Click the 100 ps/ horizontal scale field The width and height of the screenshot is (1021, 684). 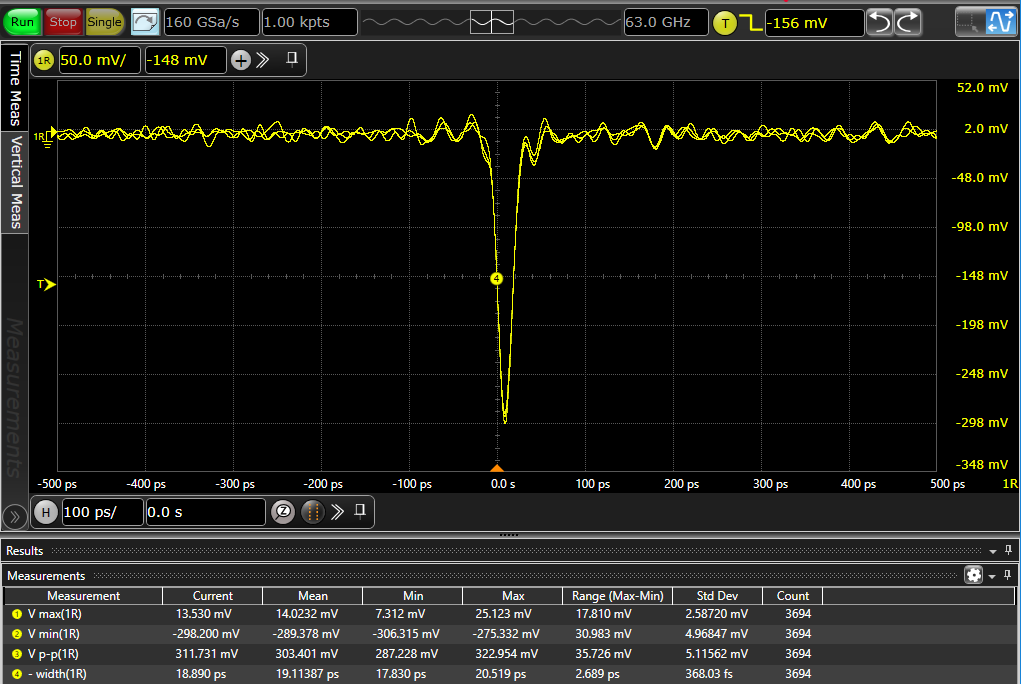101,513
